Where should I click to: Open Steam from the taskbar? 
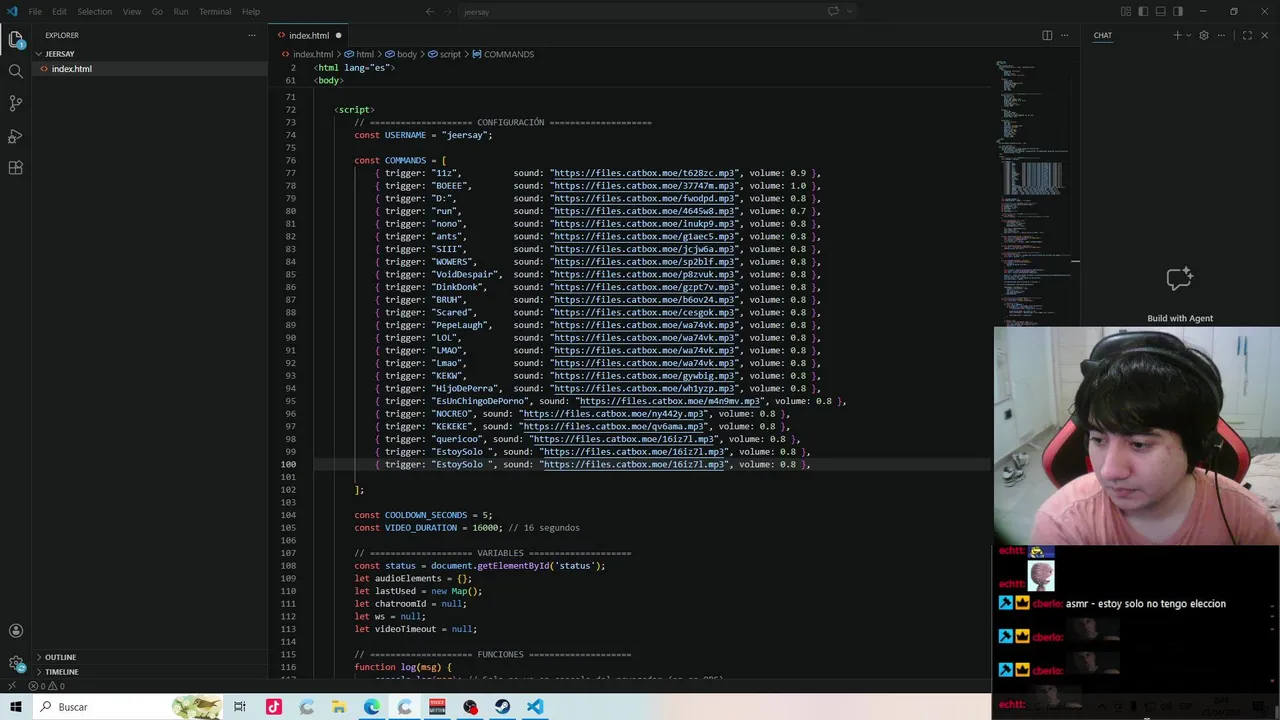503,707
